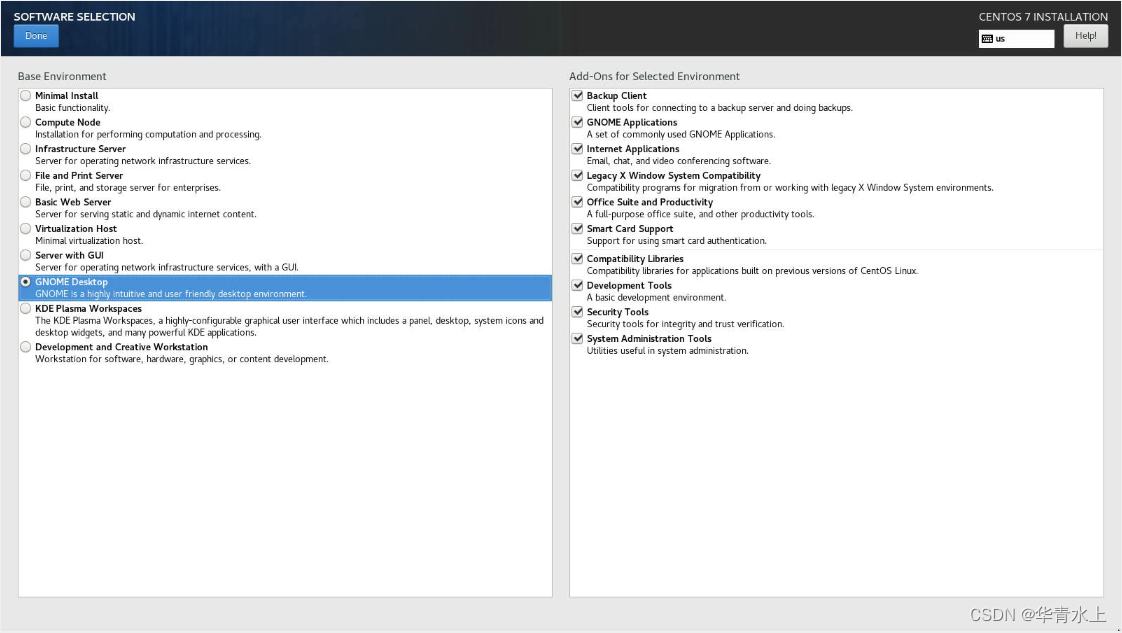This screenshot has height=633, width=1122.
Task: Click 'Email, chat, and video conferencing software.'
Action: tap(678, 161)
